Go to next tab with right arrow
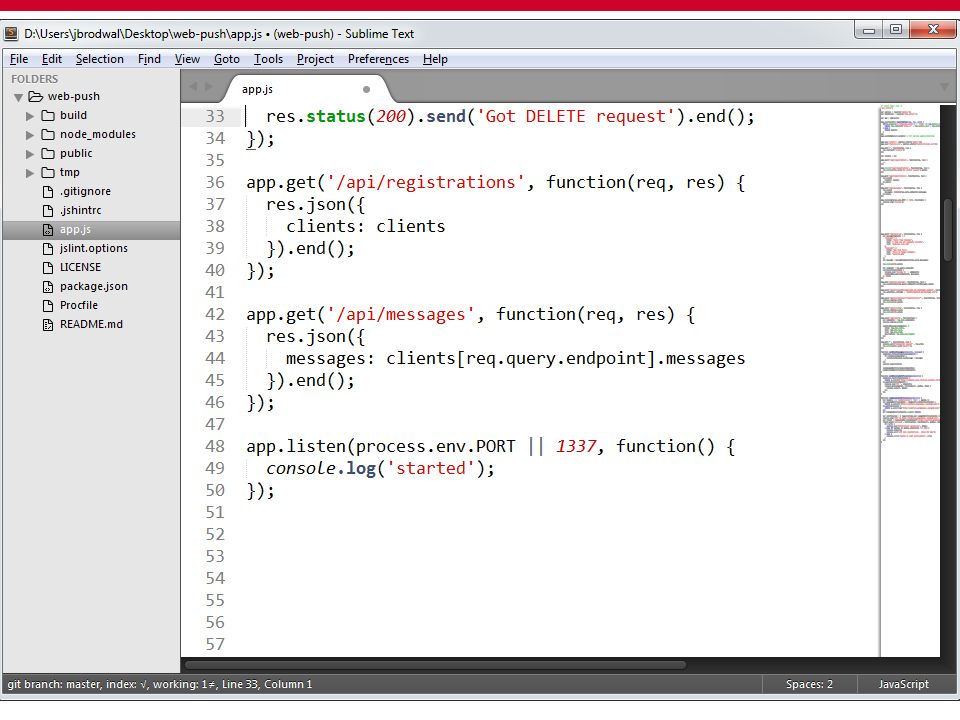The image size is (960, 720). (209, 86)
